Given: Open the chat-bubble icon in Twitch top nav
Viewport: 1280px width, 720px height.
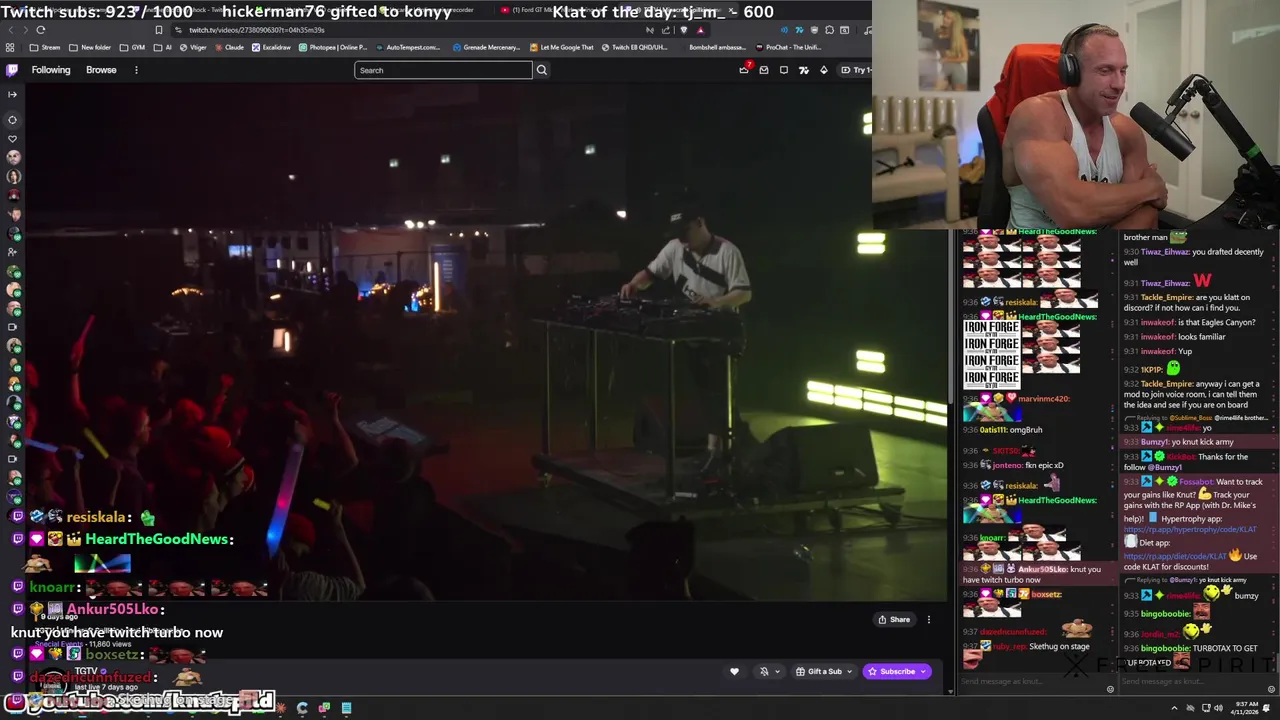Looking at the screenshot, I should [784, 70].
